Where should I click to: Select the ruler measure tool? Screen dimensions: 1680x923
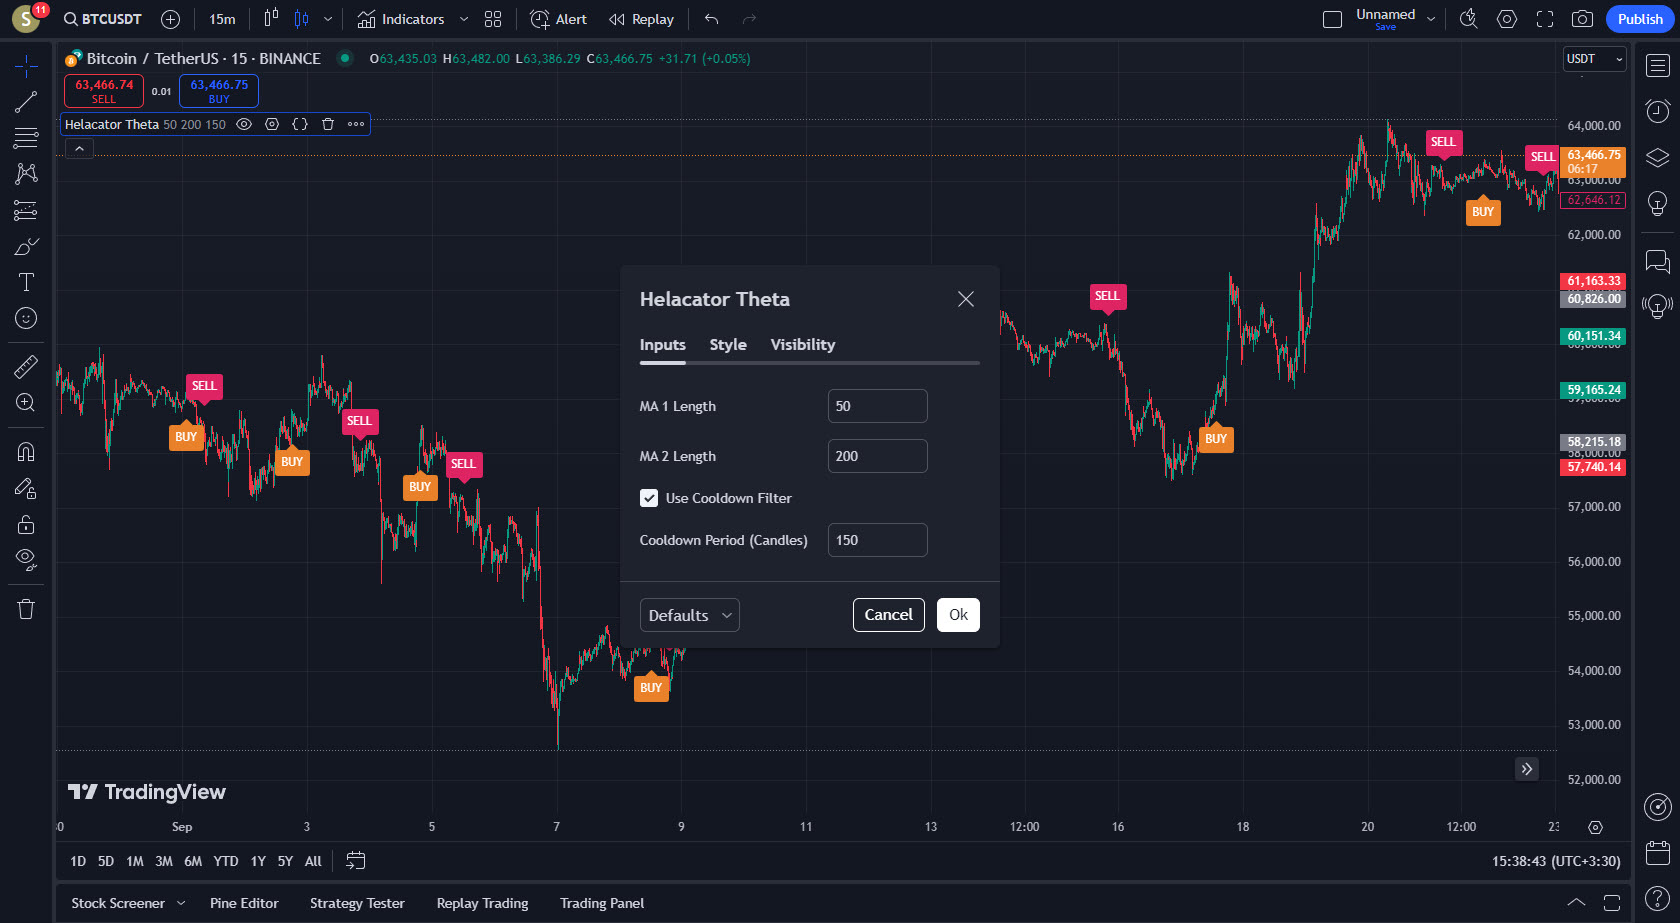(26, 367)
